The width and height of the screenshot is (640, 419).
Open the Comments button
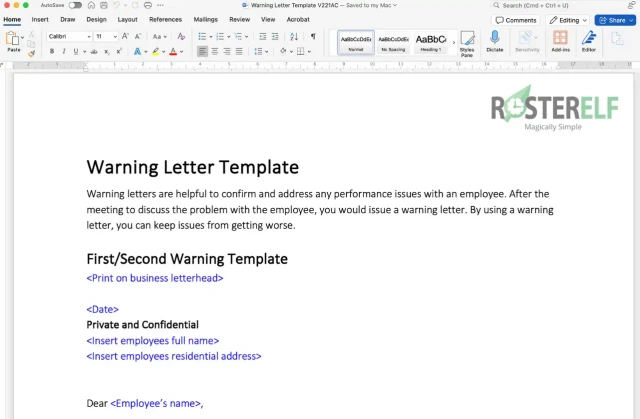(516, 20)
